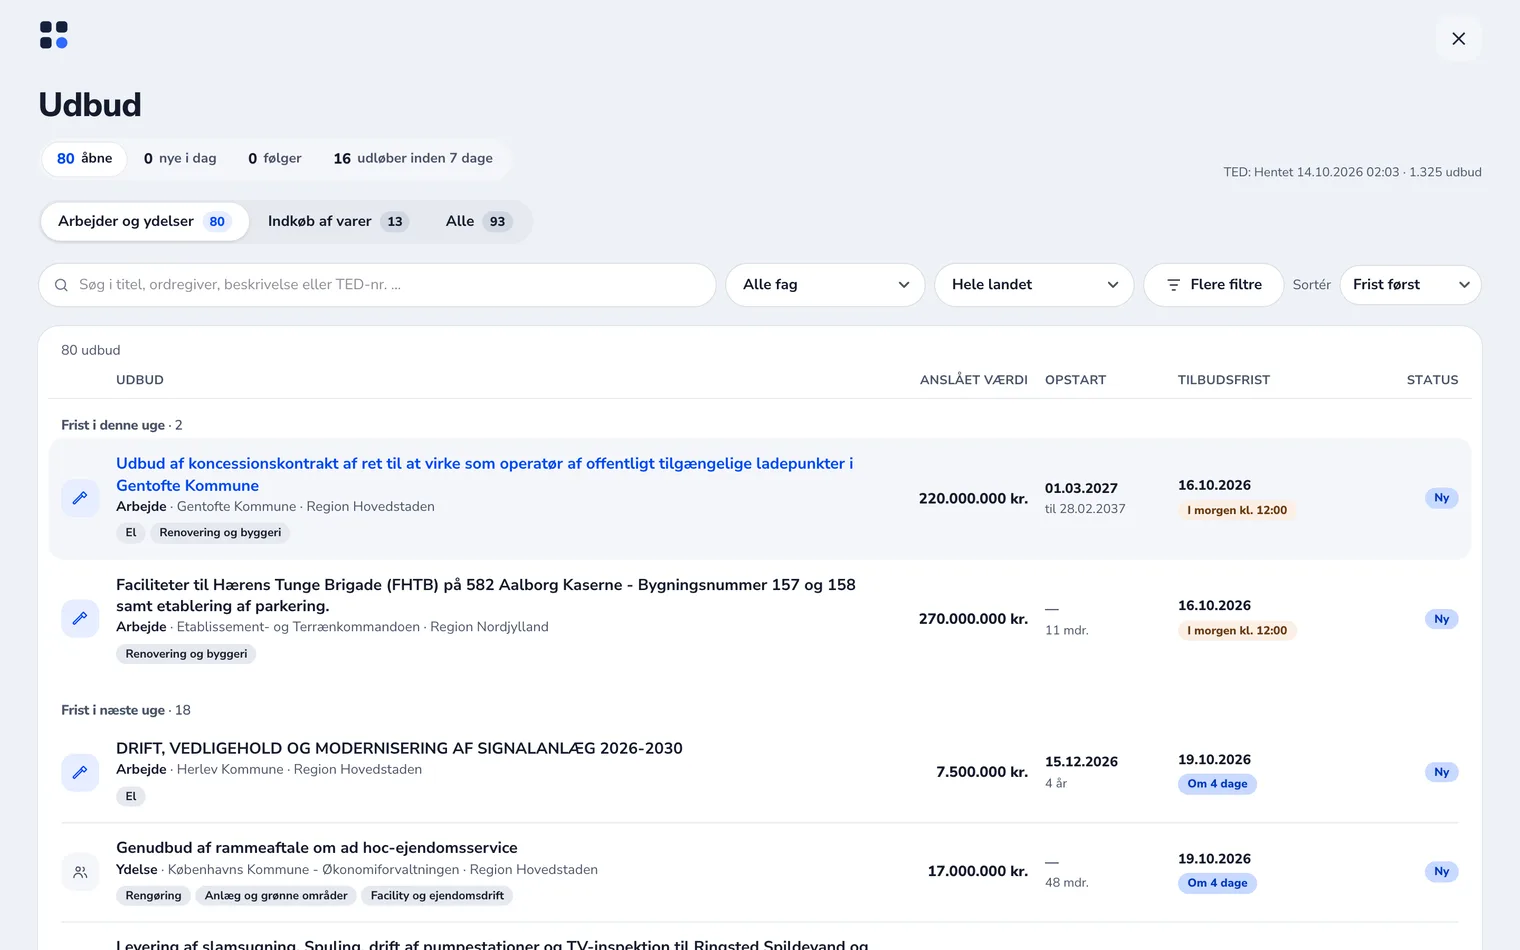
Task: Switch to the Indkøb af varer tab
Action: [x=338, y=221]
